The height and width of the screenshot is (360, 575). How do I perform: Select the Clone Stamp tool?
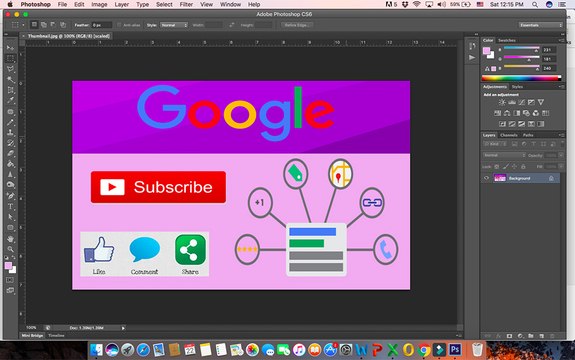10,133
